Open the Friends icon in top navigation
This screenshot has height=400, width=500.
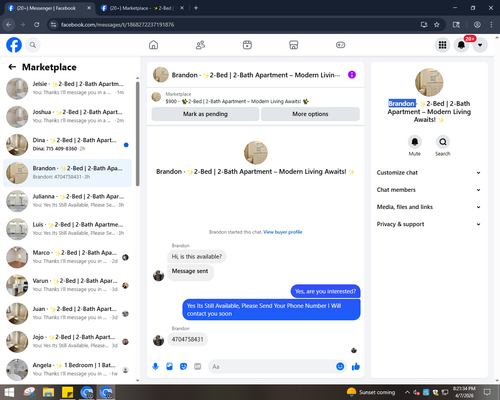pyautogui.click(x=200, y=45)
